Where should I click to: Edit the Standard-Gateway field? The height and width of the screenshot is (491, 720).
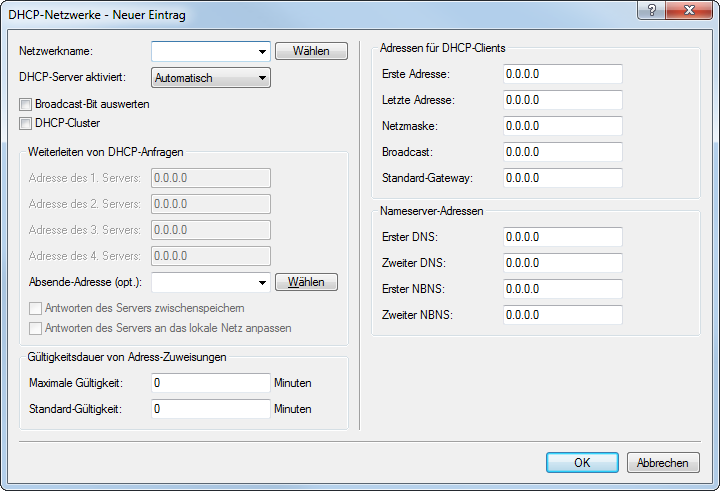[x=562, y=178]
